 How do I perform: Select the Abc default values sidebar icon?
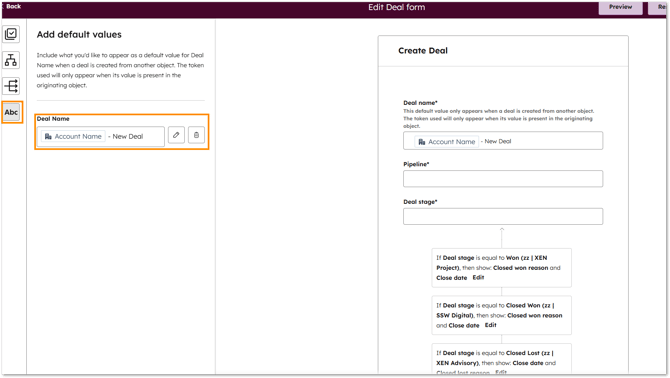pos(12,112)
